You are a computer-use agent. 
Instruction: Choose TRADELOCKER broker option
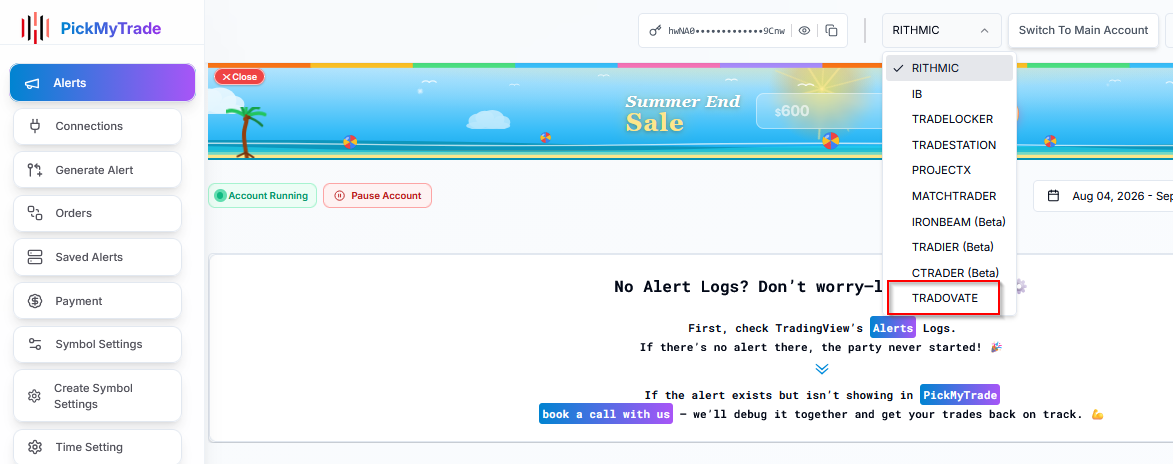(949, 120)
